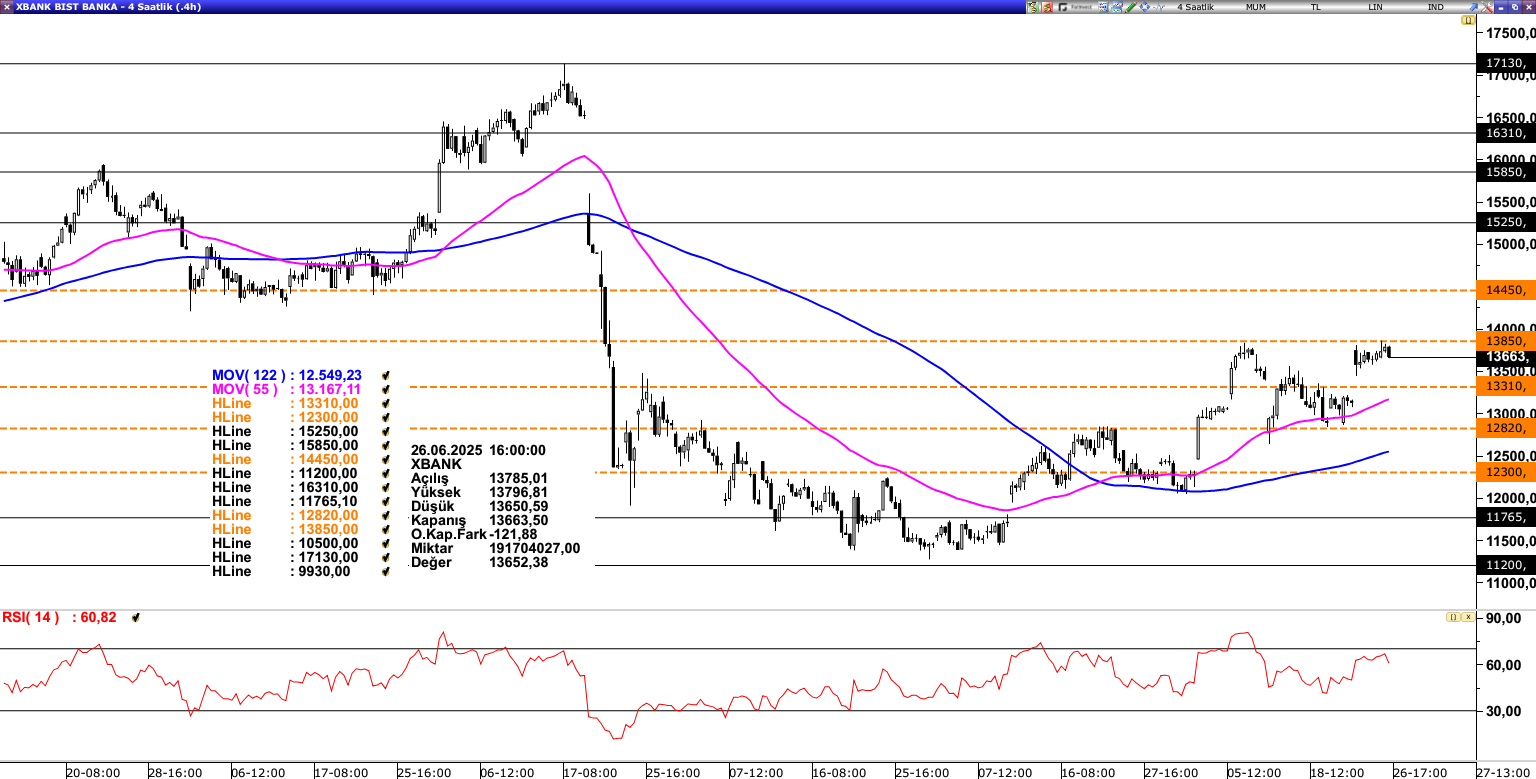Click the 05-12:00 time axis label
The image size is (1536, 779).
(x=1254, y=773)
